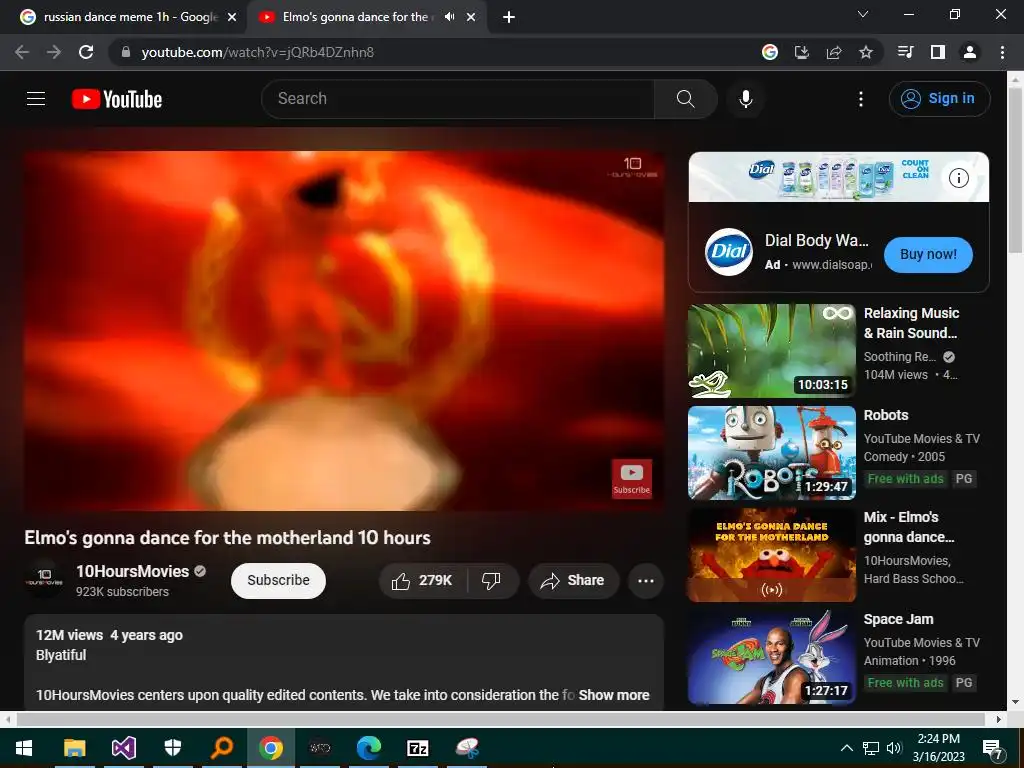Open the taskbar volume control
This screenshot has width=1024, height=768.
point(894,748)
